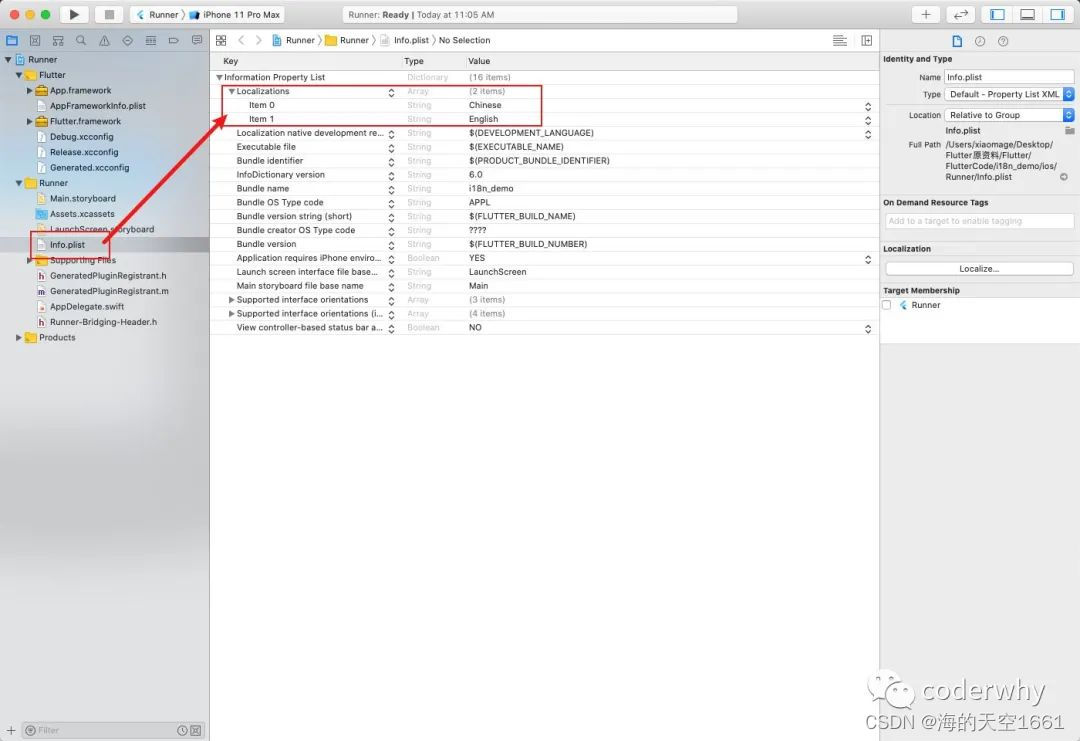1080x741 pixels.
Task: Collapse the Flutter group
Action: point(19,75)
